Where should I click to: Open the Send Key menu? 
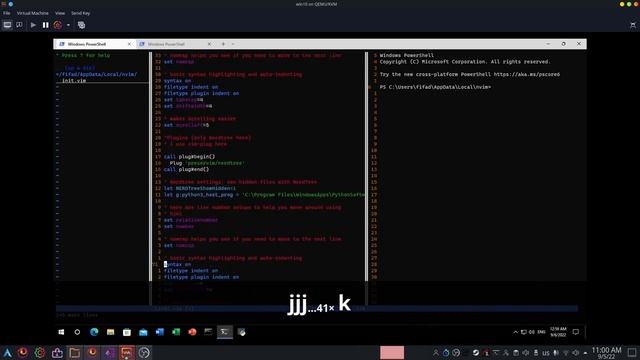(80, 13)
